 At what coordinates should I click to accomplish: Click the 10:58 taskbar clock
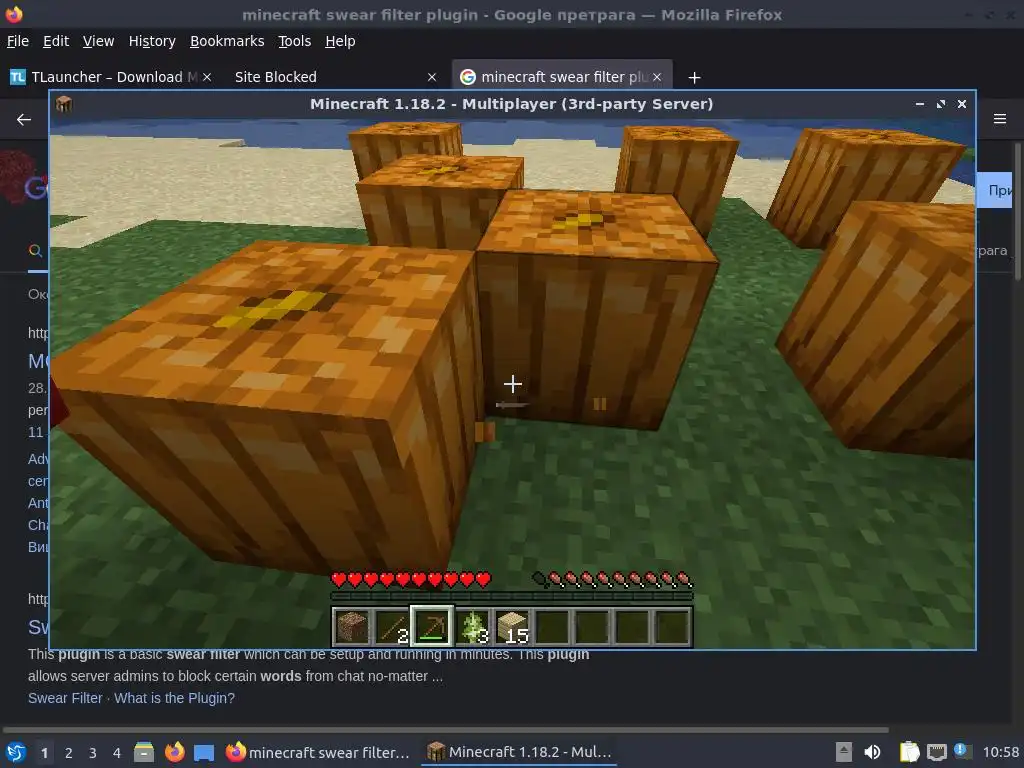pos(1000,752)
